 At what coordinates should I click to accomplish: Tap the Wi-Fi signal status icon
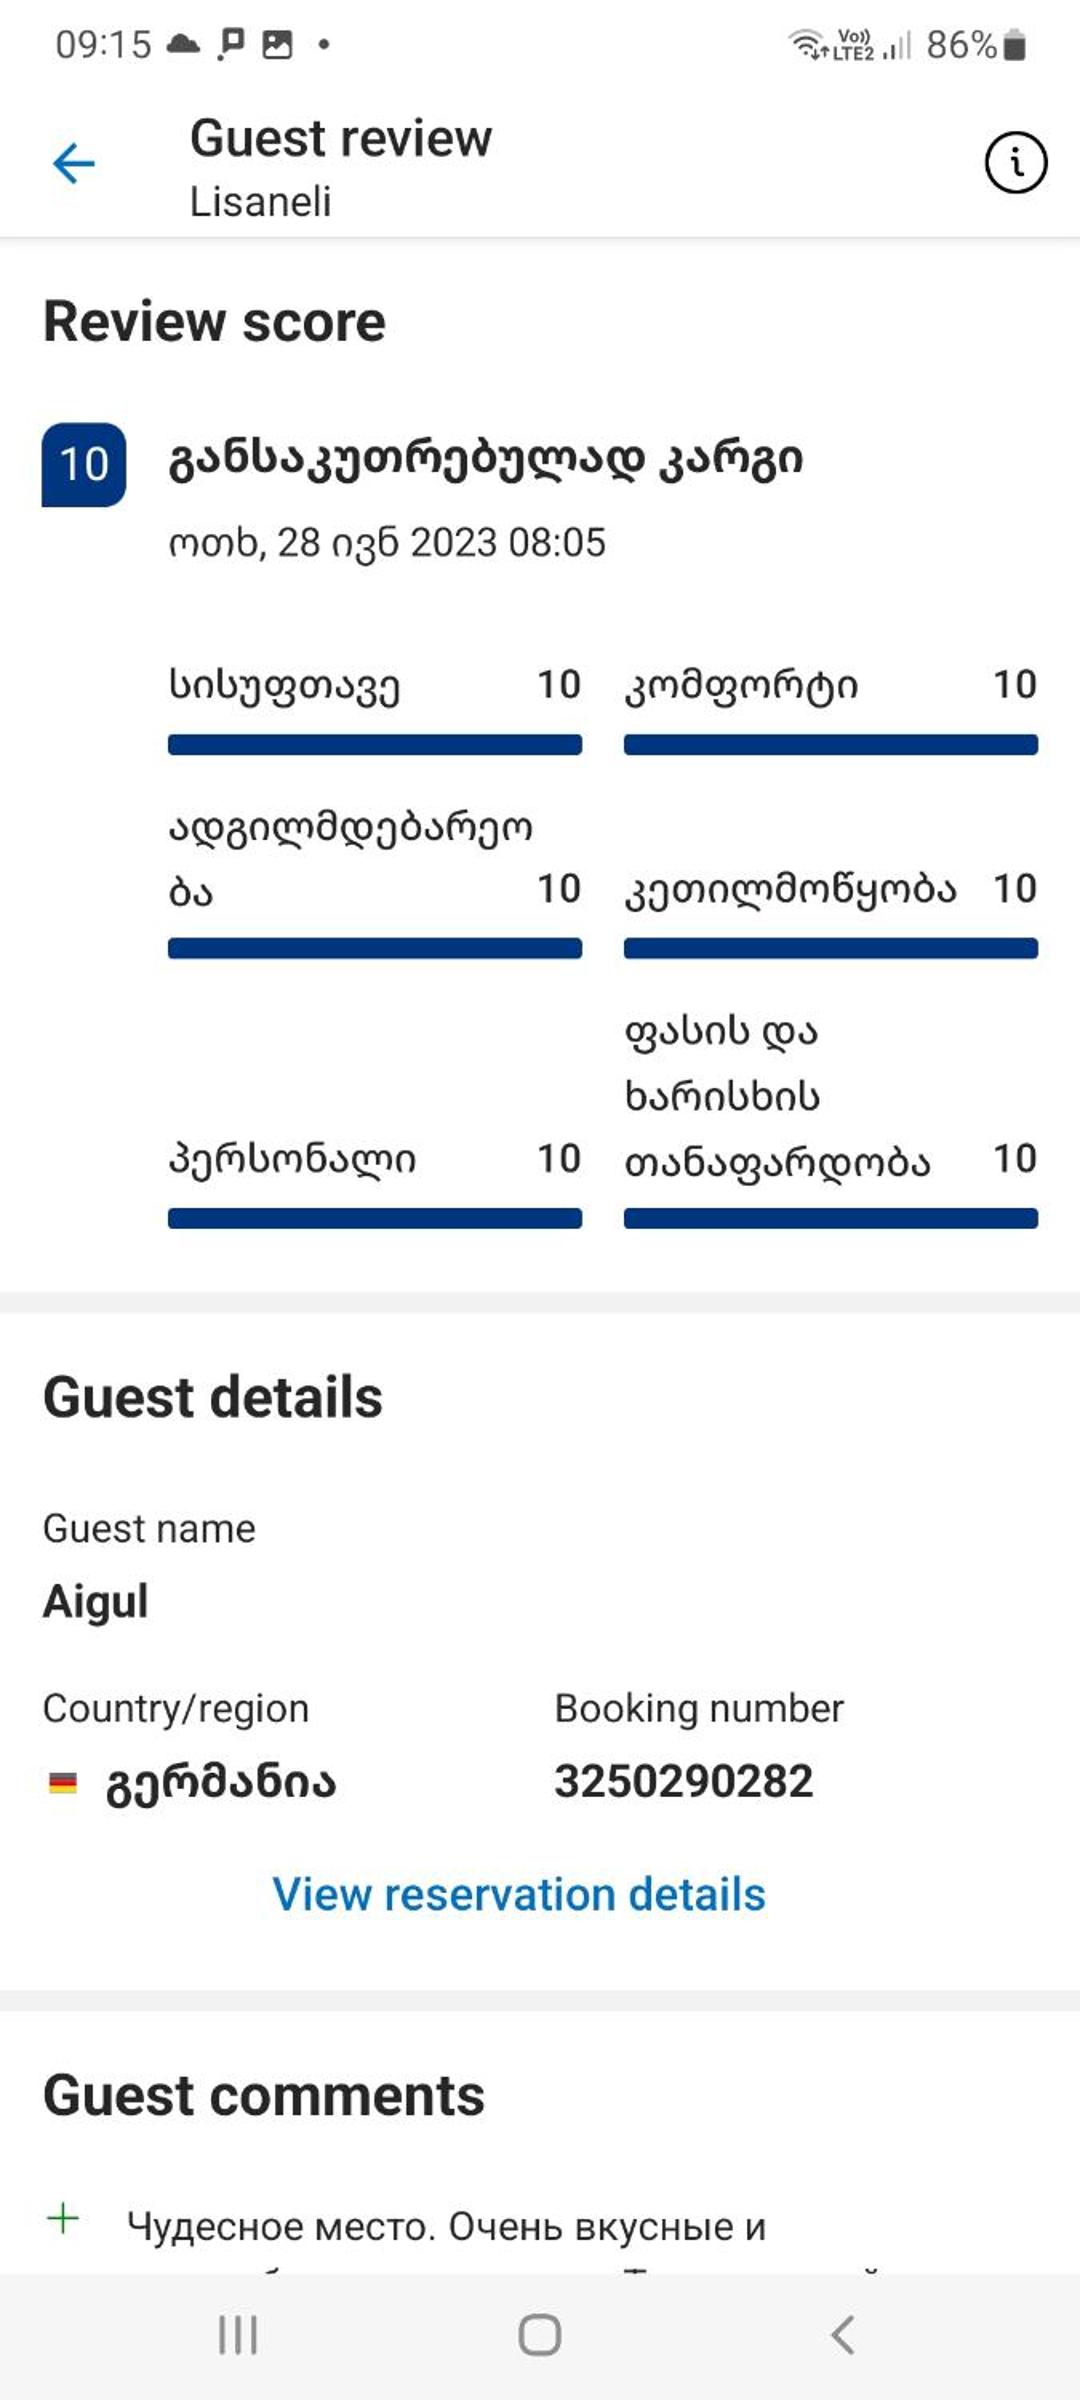pyautogui.click(x=805, y=45)
